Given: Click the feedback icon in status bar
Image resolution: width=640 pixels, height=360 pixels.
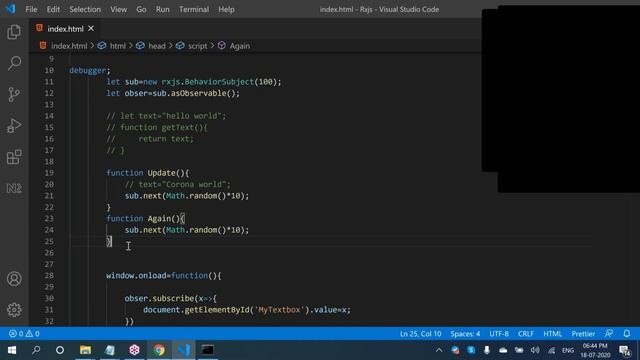Looking at the screenshot, I should click(x=609, y=333).
